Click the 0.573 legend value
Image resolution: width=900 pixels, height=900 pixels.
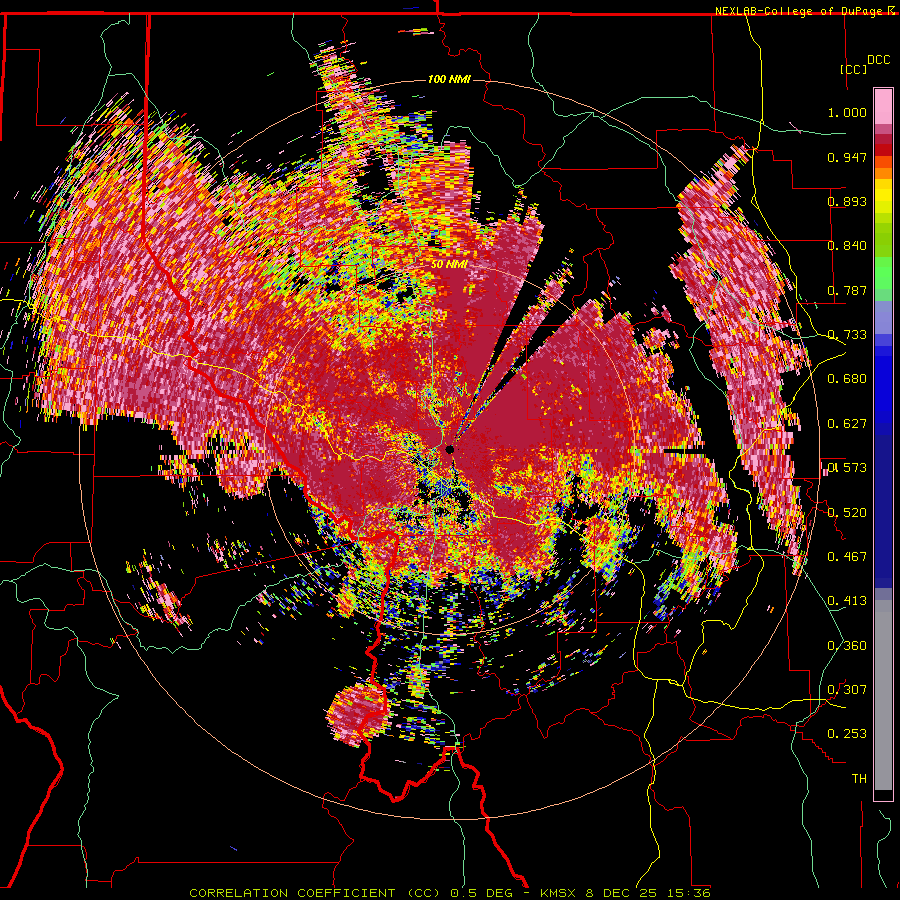(x=847, y=468)
